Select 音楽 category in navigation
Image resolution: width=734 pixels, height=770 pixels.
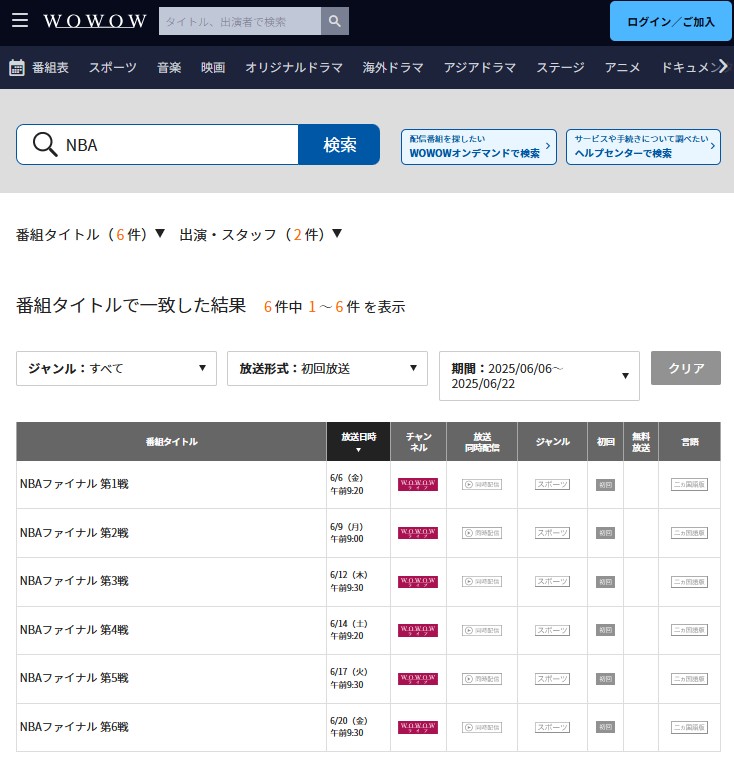click(x=169, y=68)
